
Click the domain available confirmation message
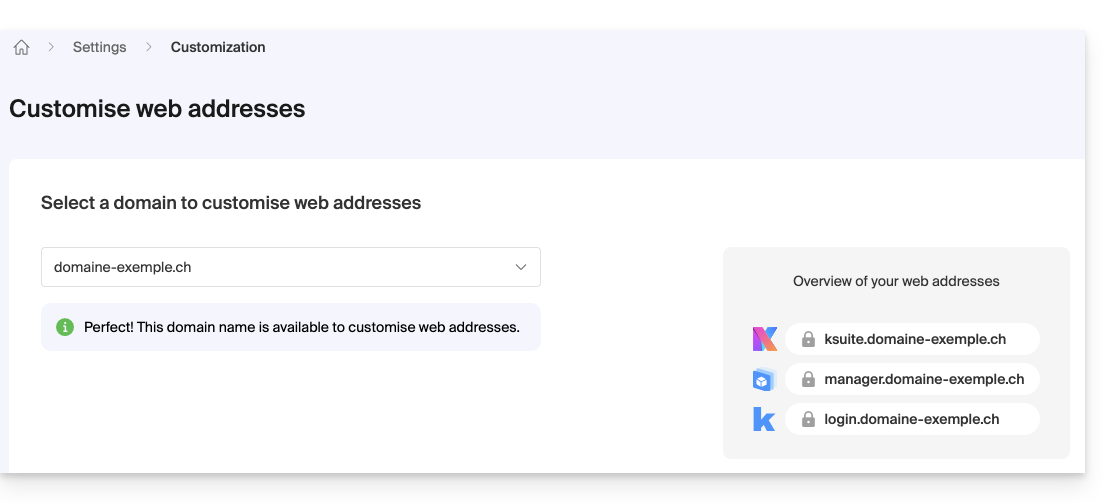point(301,327)
